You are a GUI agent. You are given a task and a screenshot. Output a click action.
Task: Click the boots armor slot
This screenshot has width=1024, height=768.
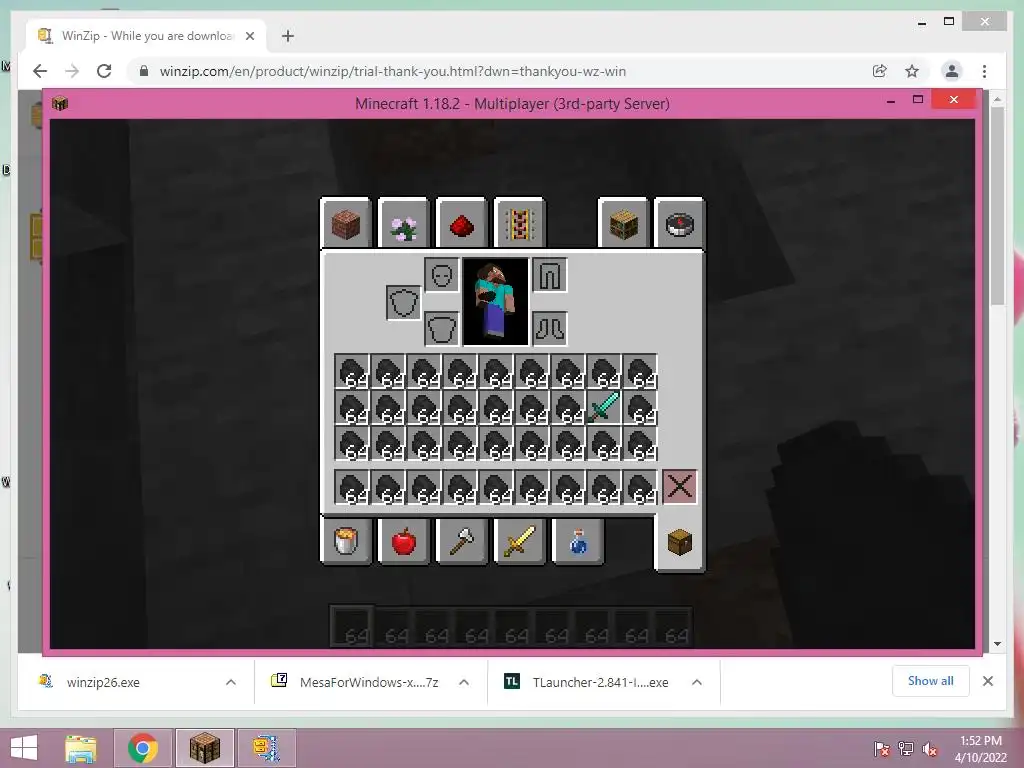549,328
